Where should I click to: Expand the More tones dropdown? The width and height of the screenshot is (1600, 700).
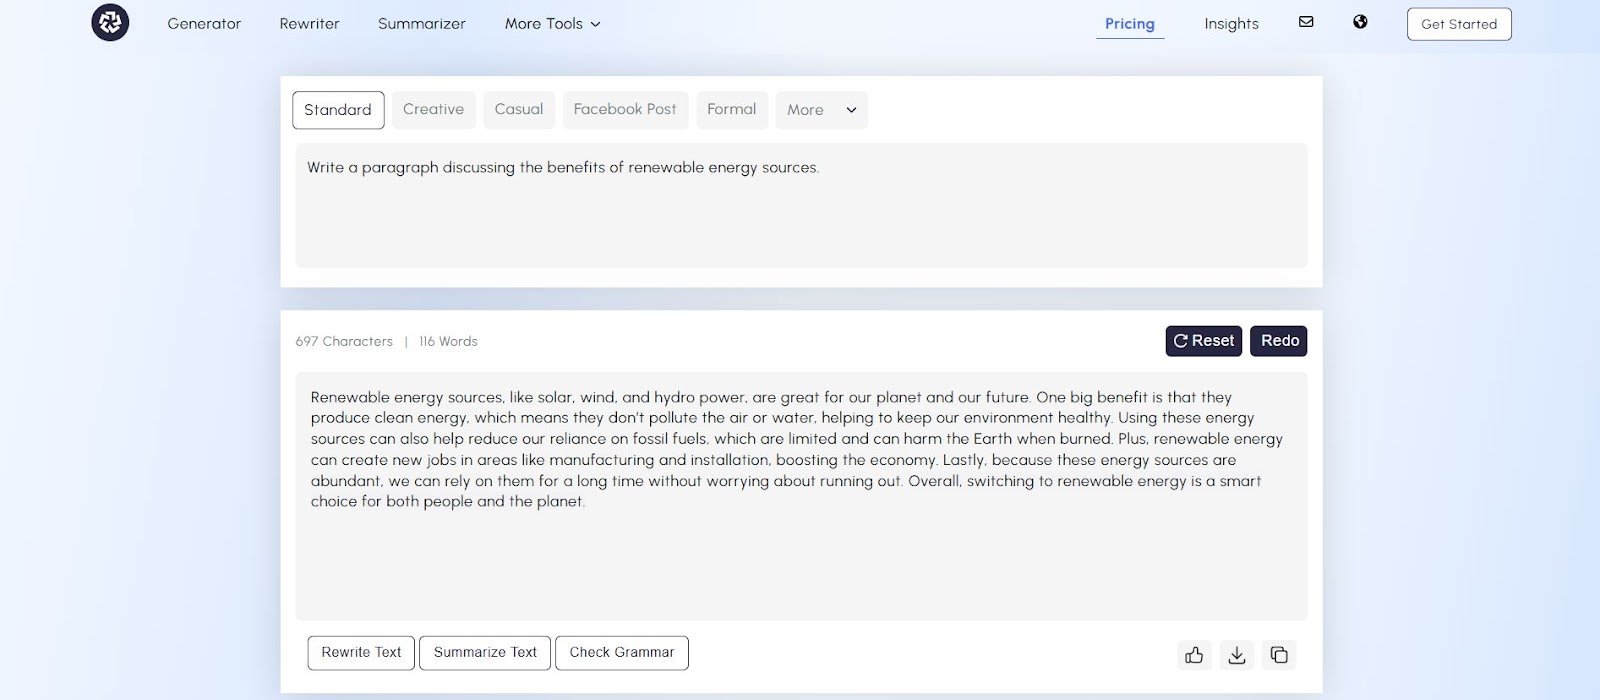pyautogui.click(x=822, y=110)
